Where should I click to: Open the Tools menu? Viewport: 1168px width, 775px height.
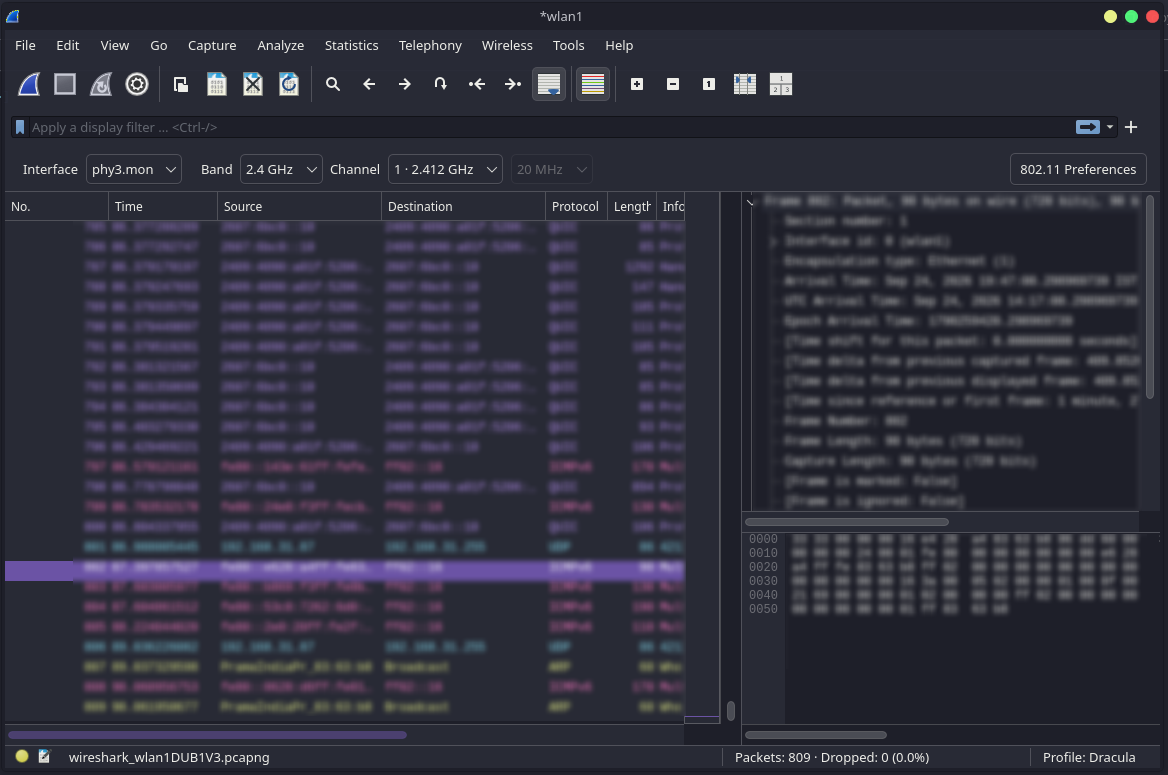click(x=568, y=45)
